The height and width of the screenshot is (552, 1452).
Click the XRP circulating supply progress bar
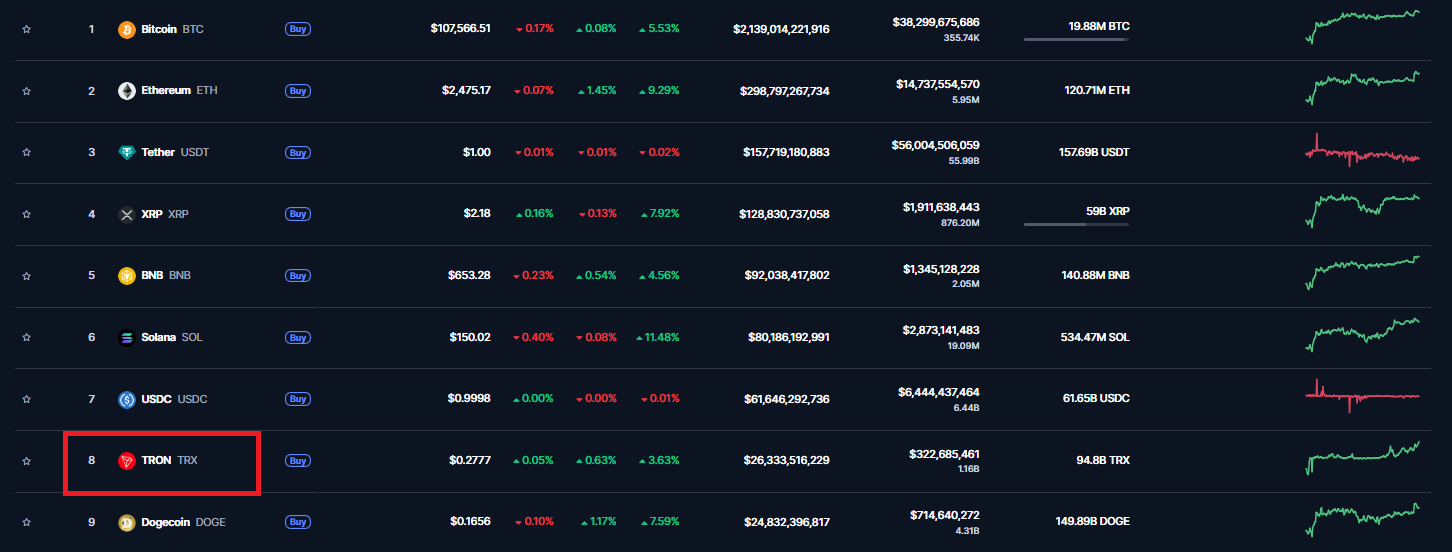(1076, 225)
